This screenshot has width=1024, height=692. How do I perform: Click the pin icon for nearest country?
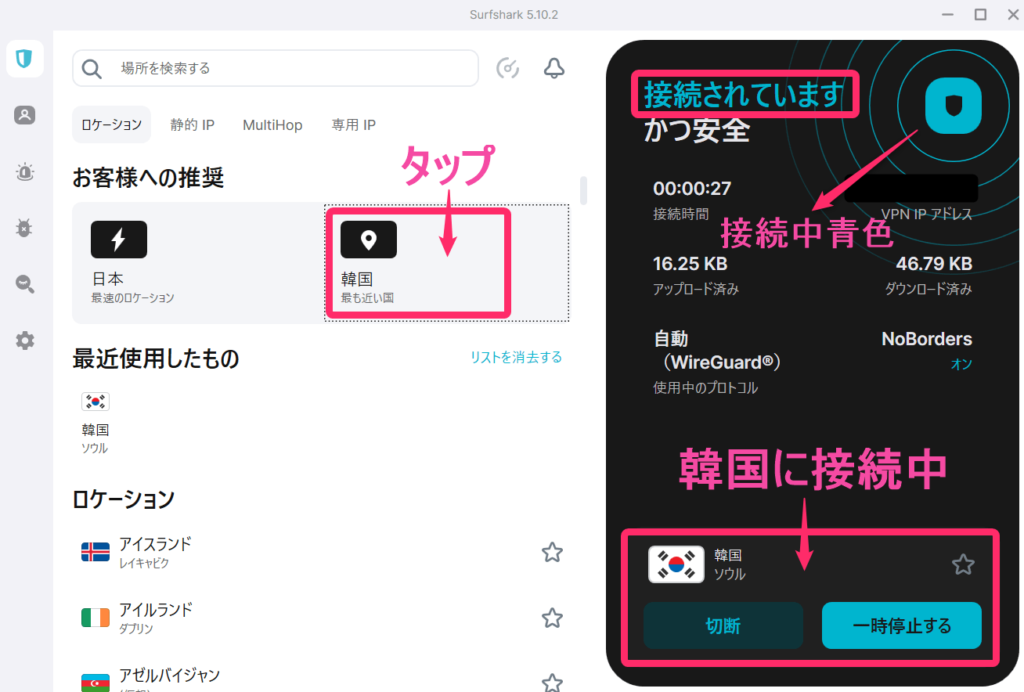(368, 240)
